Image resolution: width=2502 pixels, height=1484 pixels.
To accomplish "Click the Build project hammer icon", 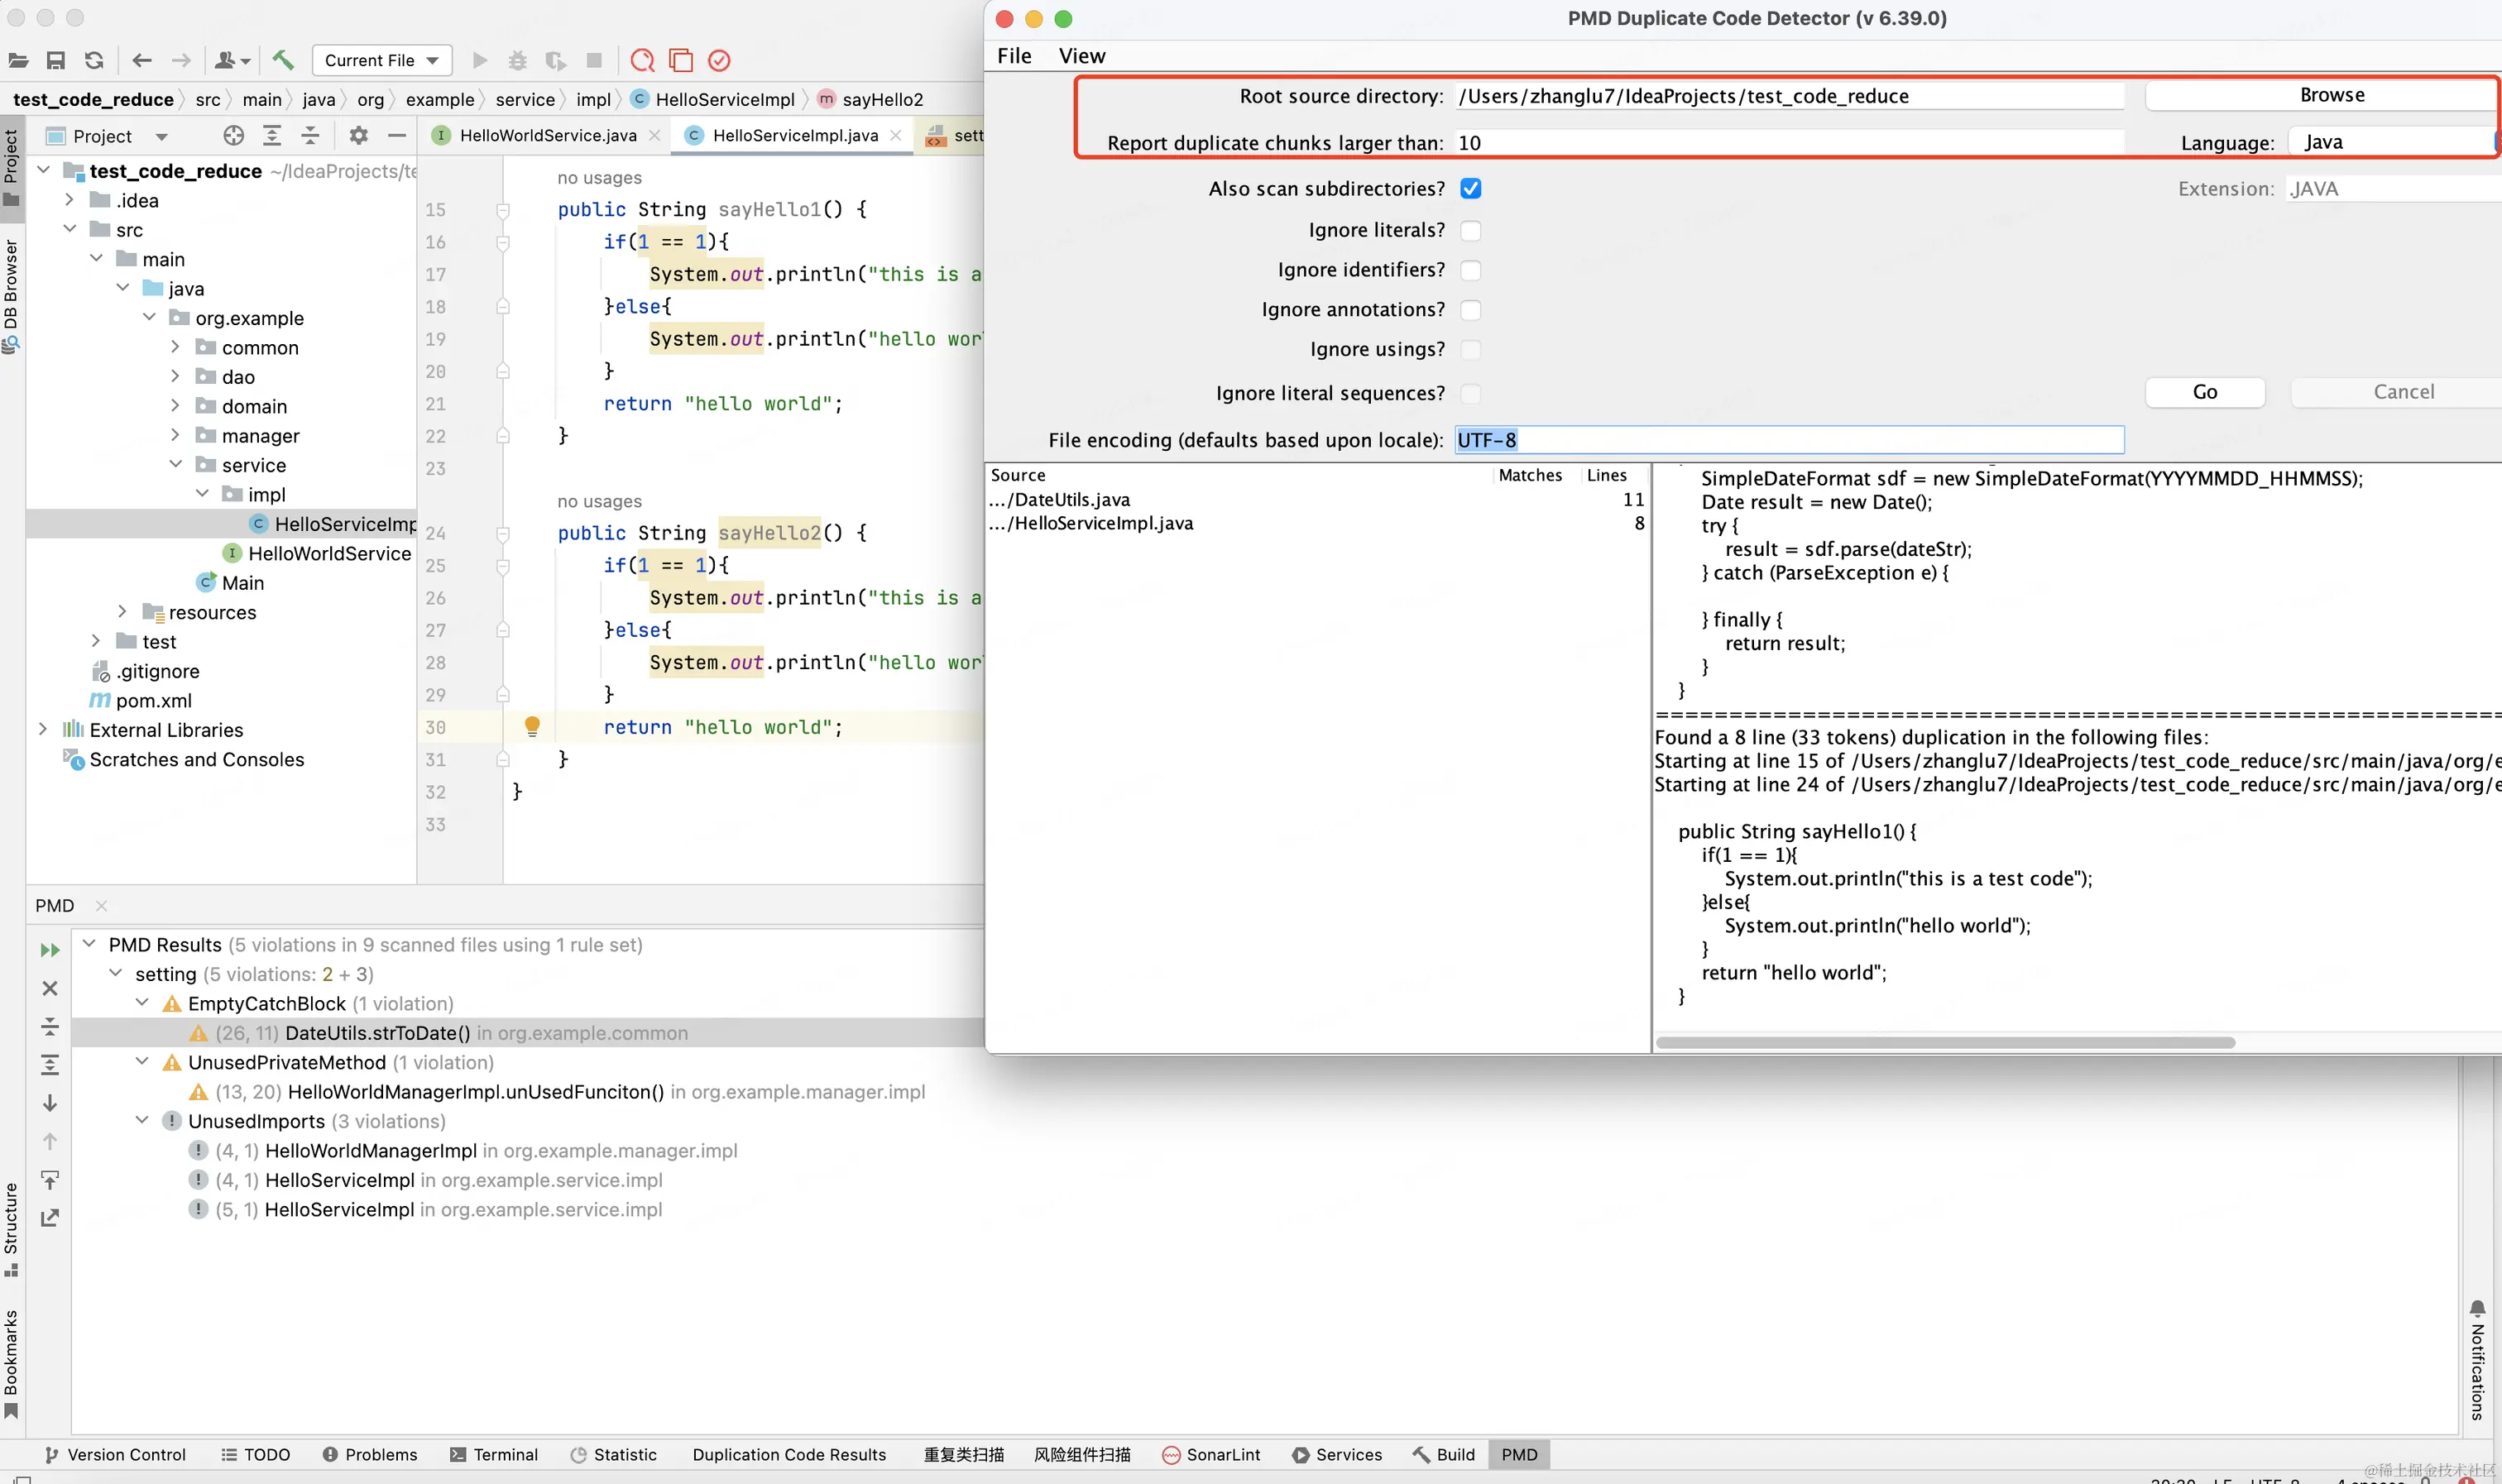I will (283, 60).
